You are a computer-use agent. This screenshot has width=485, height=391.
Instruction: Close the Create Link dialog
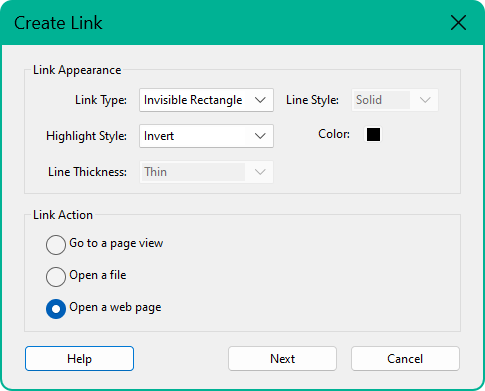click(458, 23)
